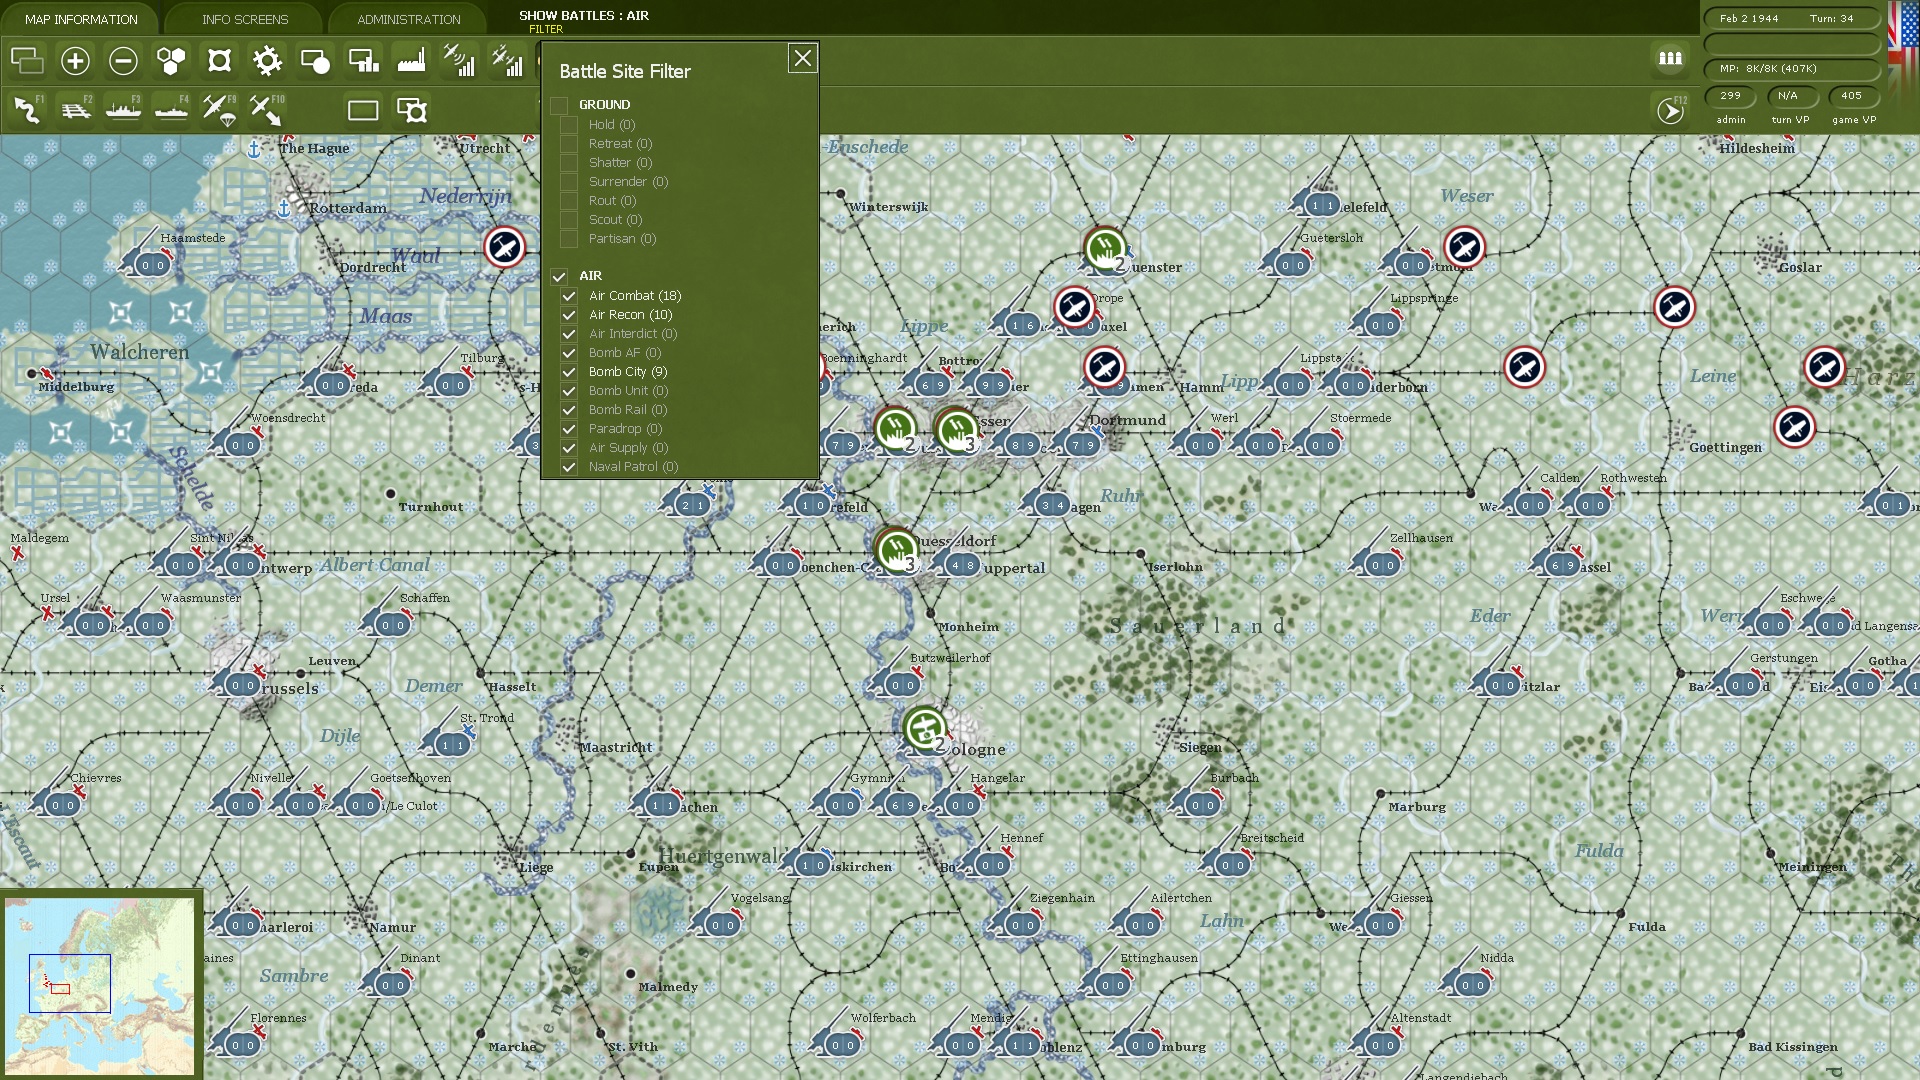
Task: Select the ground move mode F1 icon
Action: click(x=27, y=109)
